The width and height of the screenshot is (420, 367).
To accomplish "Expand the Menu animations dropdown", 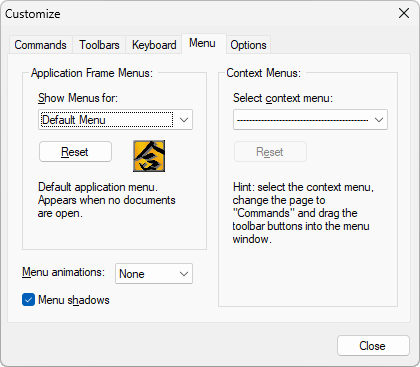I will click(154, 274).
